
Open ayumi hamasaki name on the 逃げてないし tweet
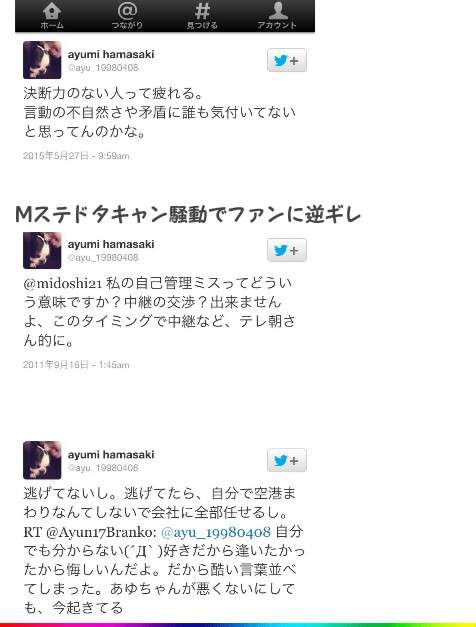point(111,455)
